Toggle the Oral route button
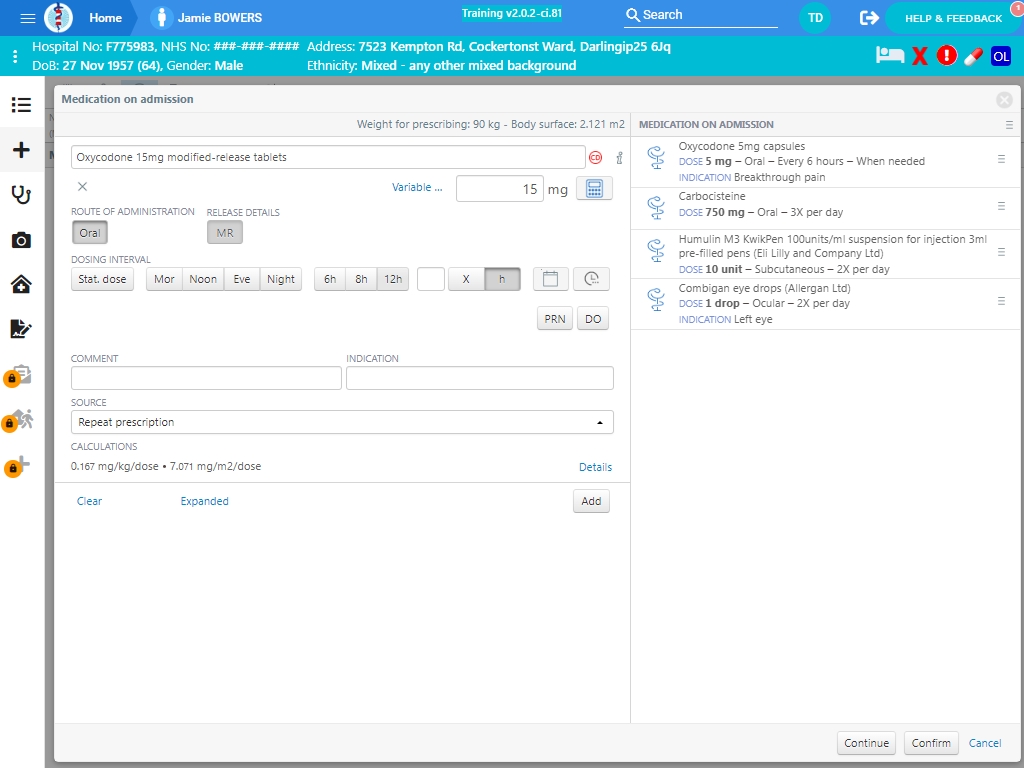This screenshot has width=1024, height=768. tap(90, 232)
